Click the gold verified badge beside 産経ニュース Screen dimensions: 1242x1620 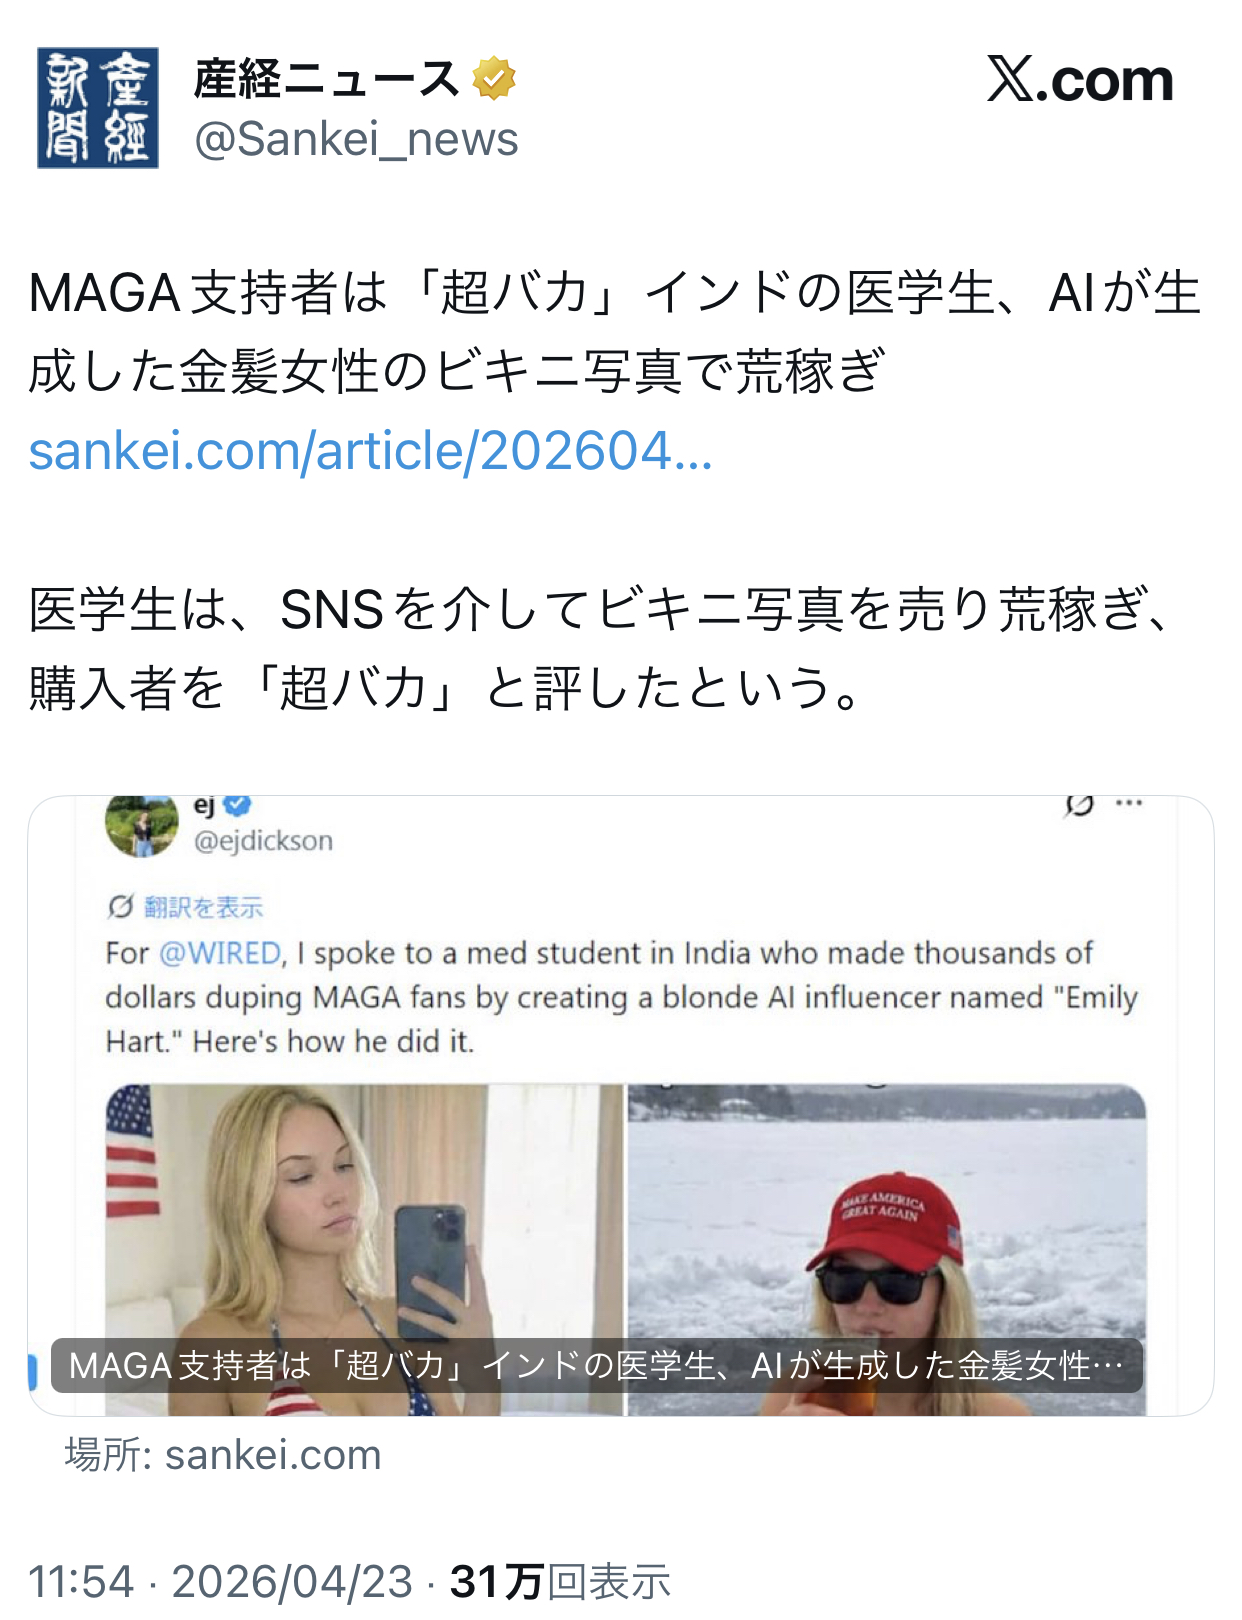[x=494, y=79]
